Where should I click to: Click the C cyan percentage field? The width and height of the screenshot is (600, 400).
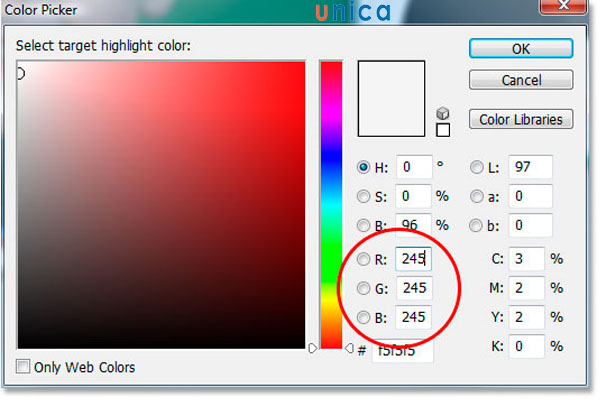tap(527, 259)
